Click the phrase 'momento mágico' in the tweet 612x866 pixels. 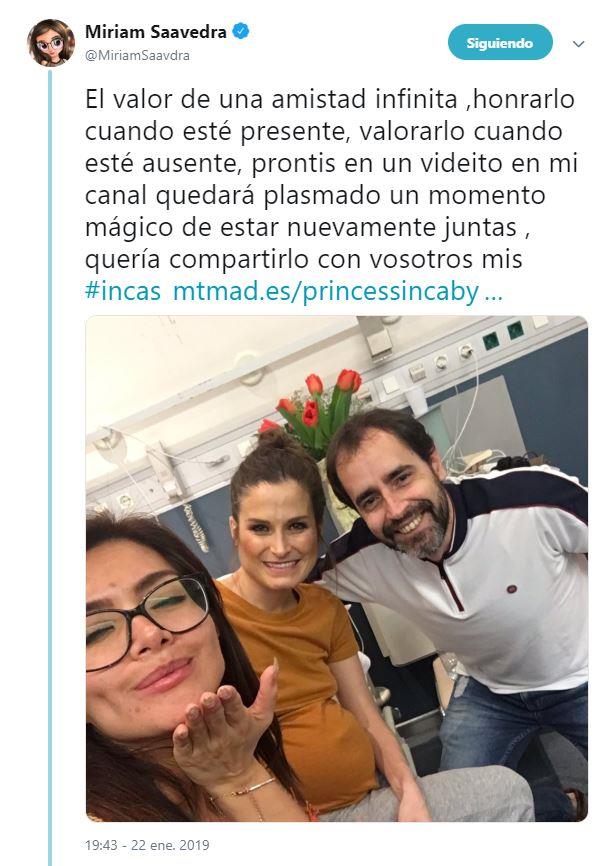[x=315, y=211]
